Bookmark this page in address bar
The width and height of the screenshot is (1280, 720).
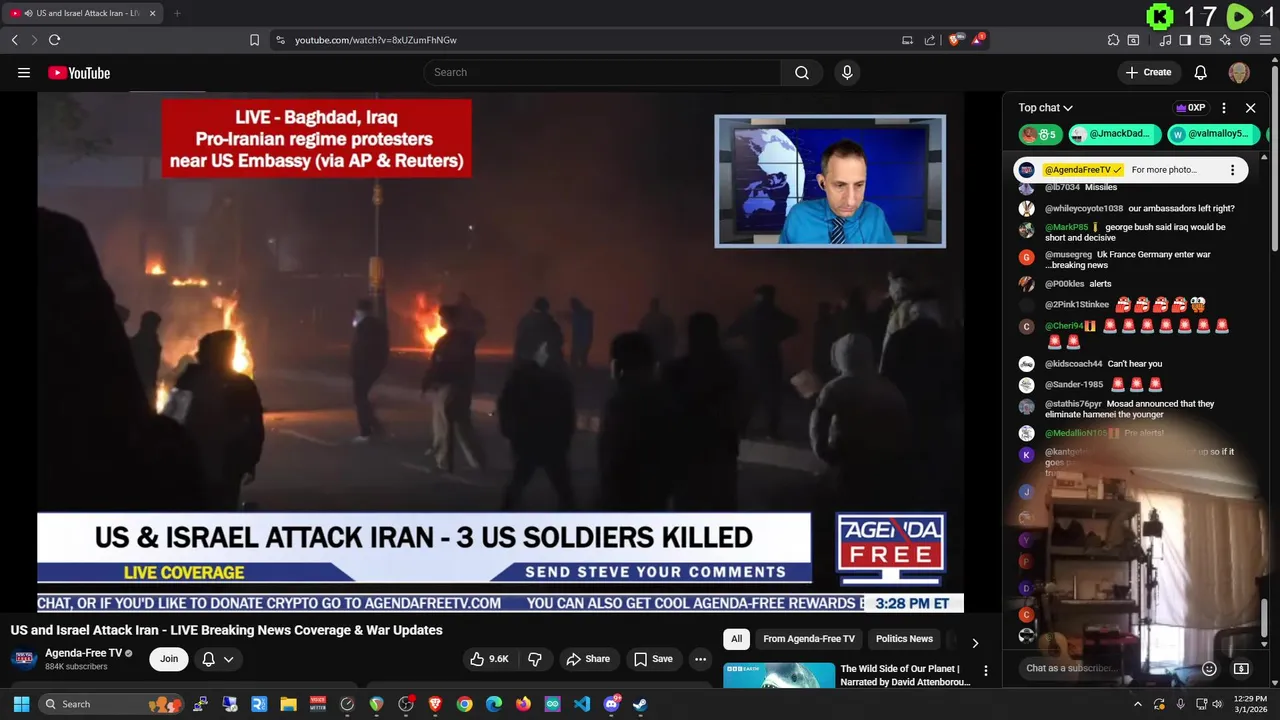[x=254, y=40]
